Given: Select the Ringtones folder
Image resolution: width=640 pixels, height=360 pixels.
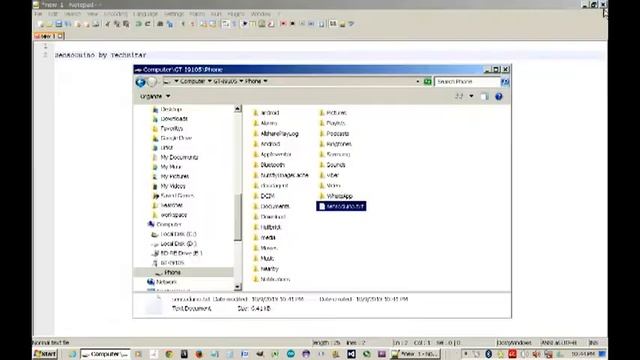Looking at the screenshot, I should point(335,144).
